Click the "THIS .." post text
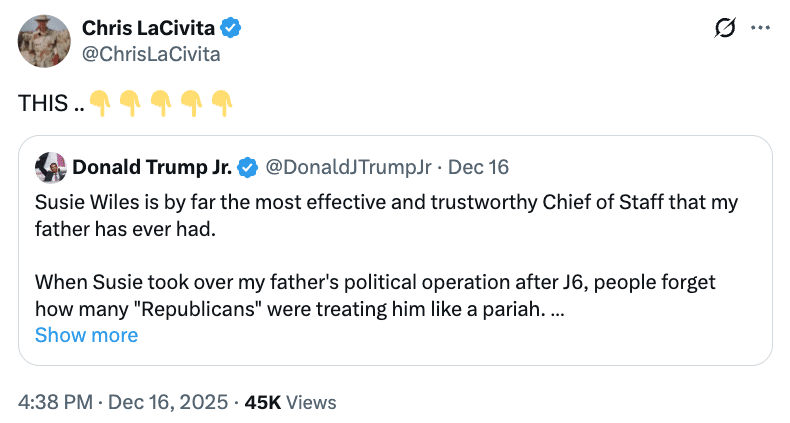The width and height of the screenshot is (790, 423). (x=50, y=102)
